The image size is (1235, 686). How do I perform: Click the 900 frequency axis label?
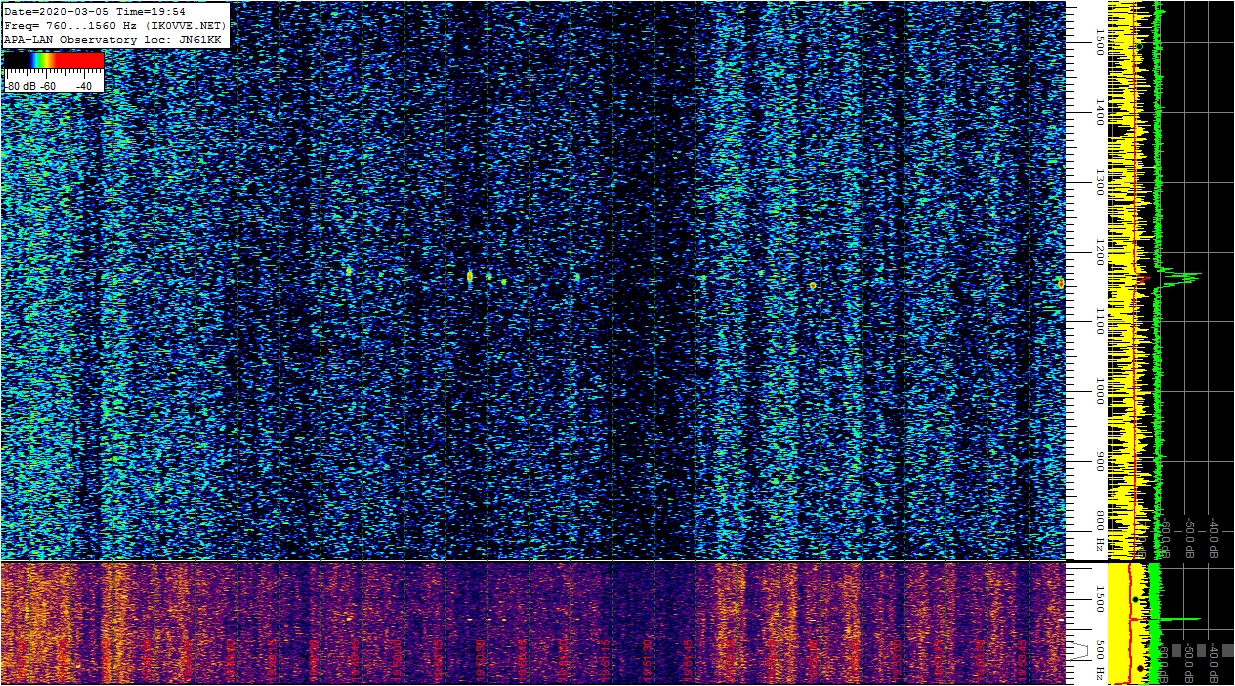[1100, 462]
